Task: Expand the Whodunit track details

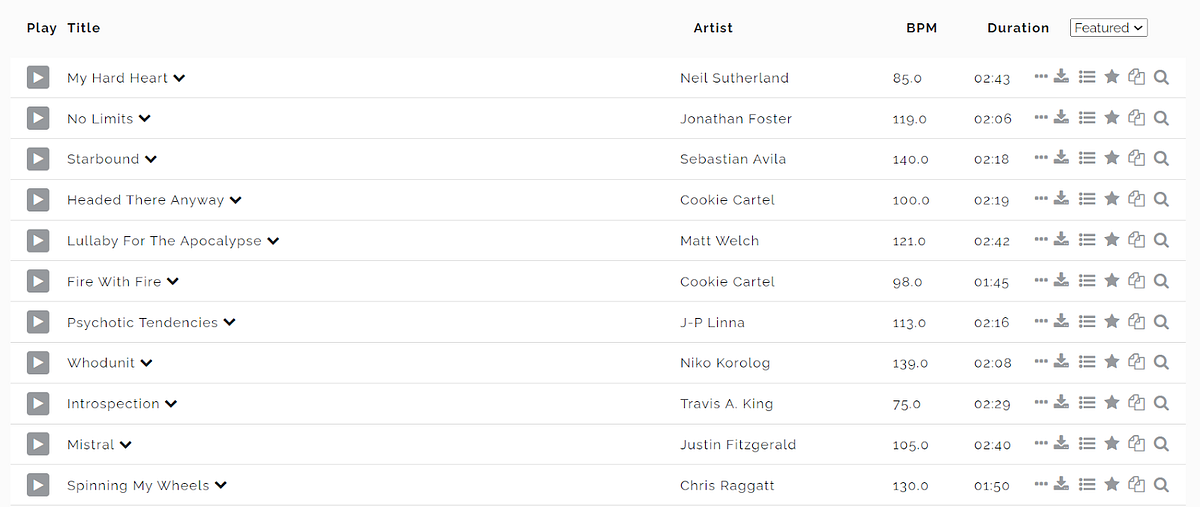Action: [146, 363]
